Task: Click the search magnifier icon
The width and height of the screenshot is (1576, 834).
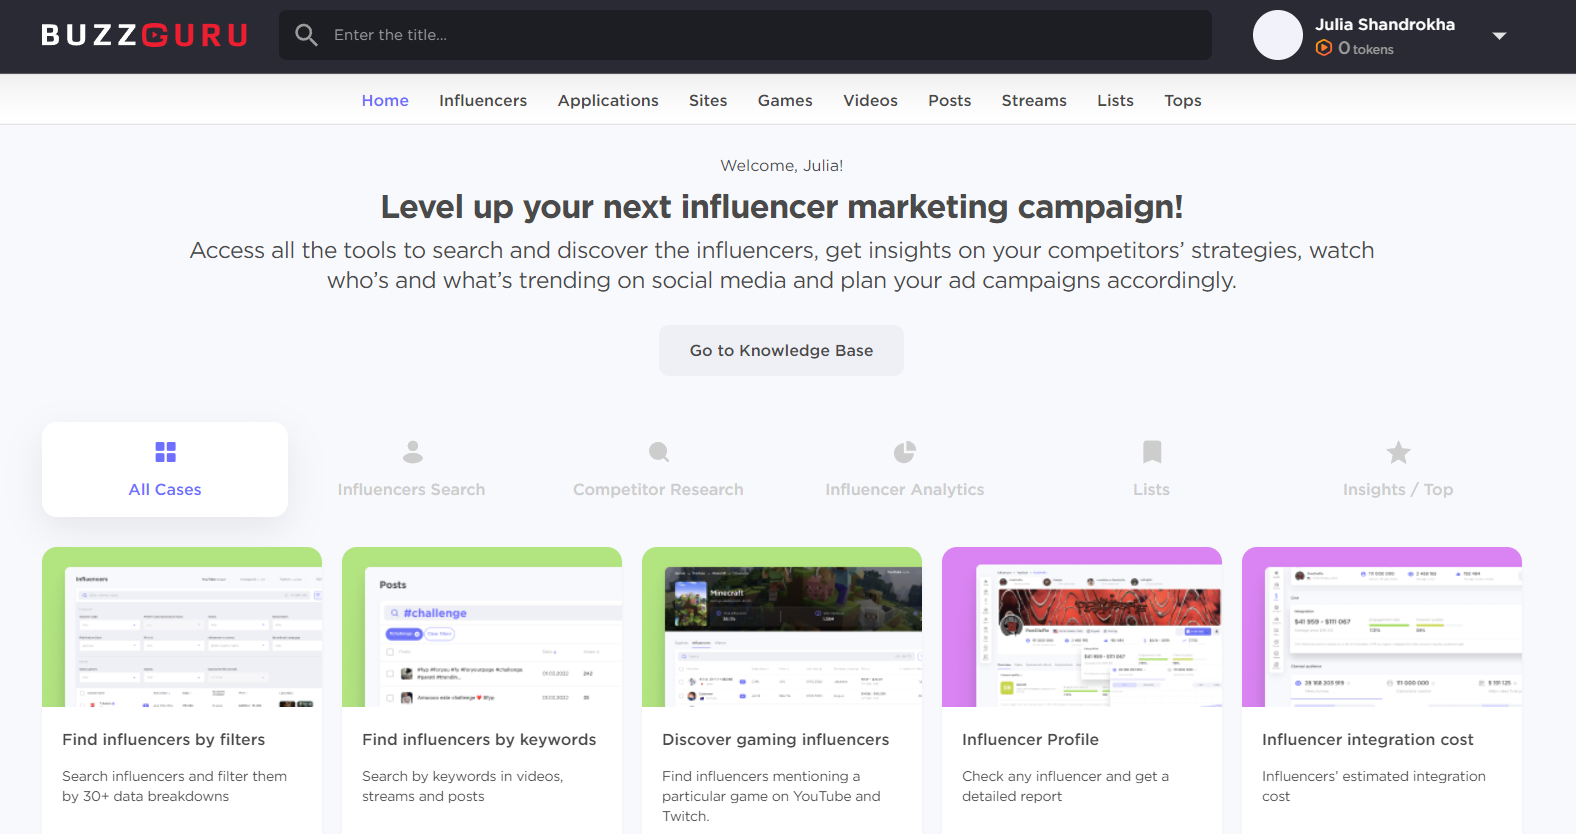Action: 306,35
